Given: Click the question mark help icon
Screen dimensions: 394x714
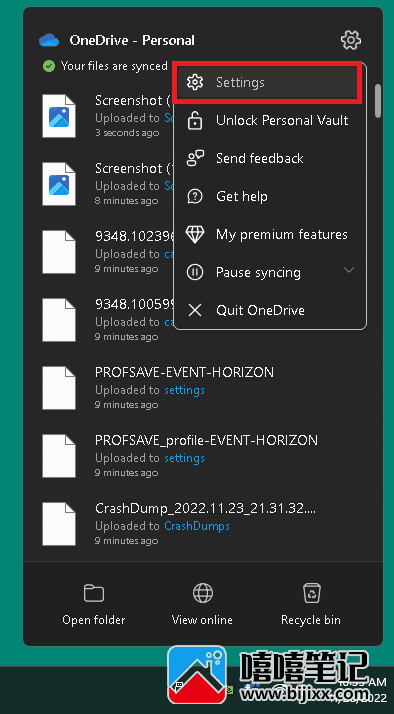Looking at the screenshot, I should 195,197.
